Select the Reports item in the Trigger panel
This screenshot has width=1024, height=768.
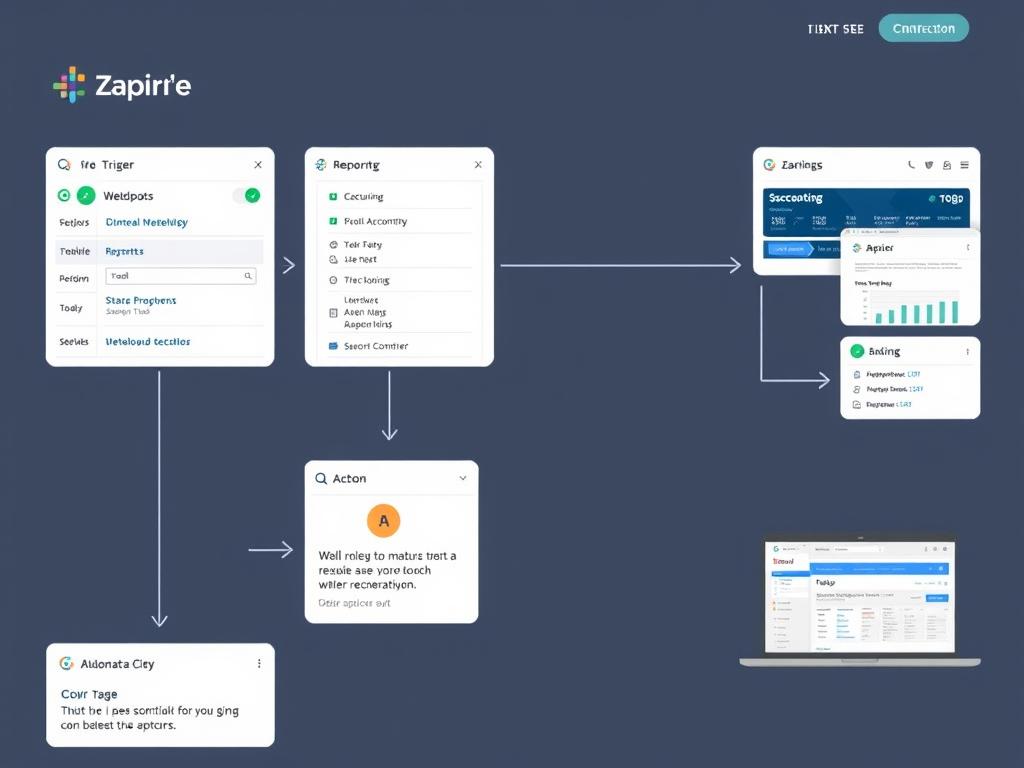124,251
